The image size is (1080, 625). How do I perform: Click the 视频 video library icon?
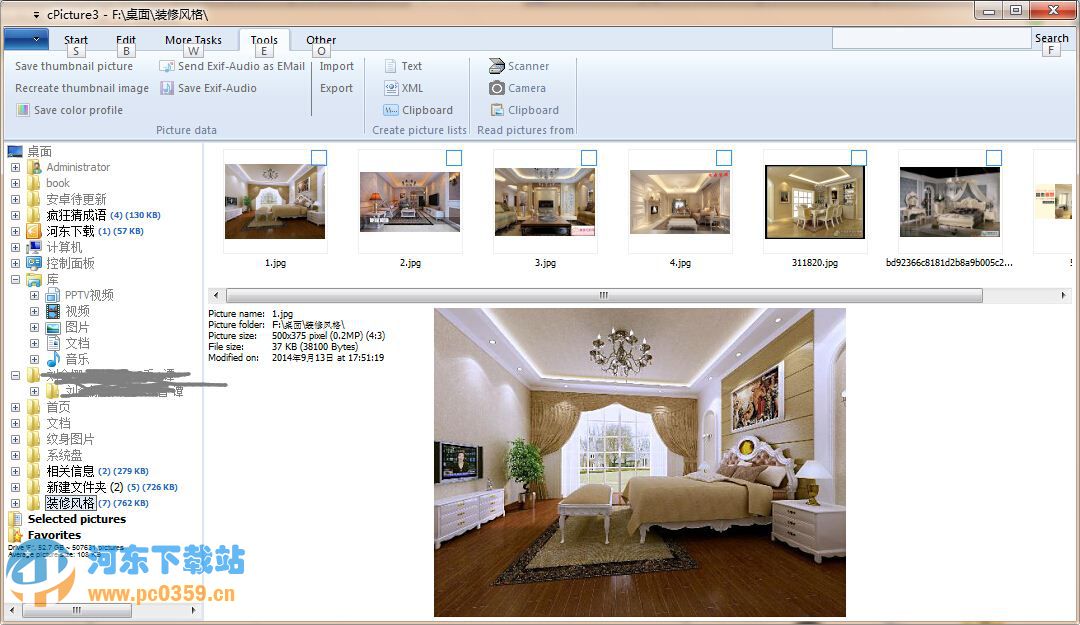(53, 311)
